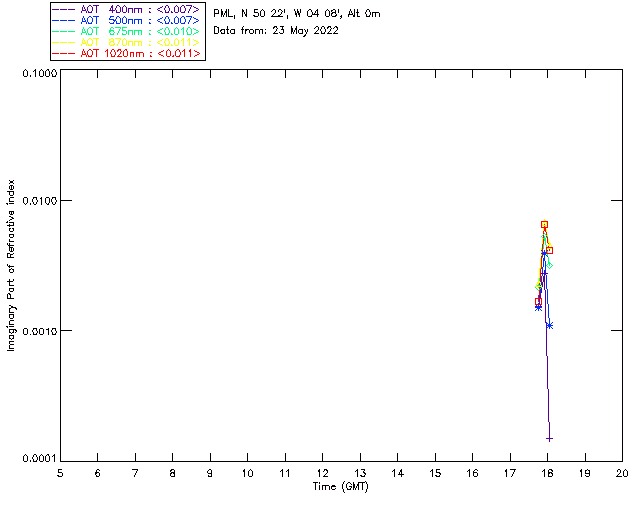Click the 'Data from: 23 May 2022' label
This screenshot has height=512, width=640.
point(276,31)
